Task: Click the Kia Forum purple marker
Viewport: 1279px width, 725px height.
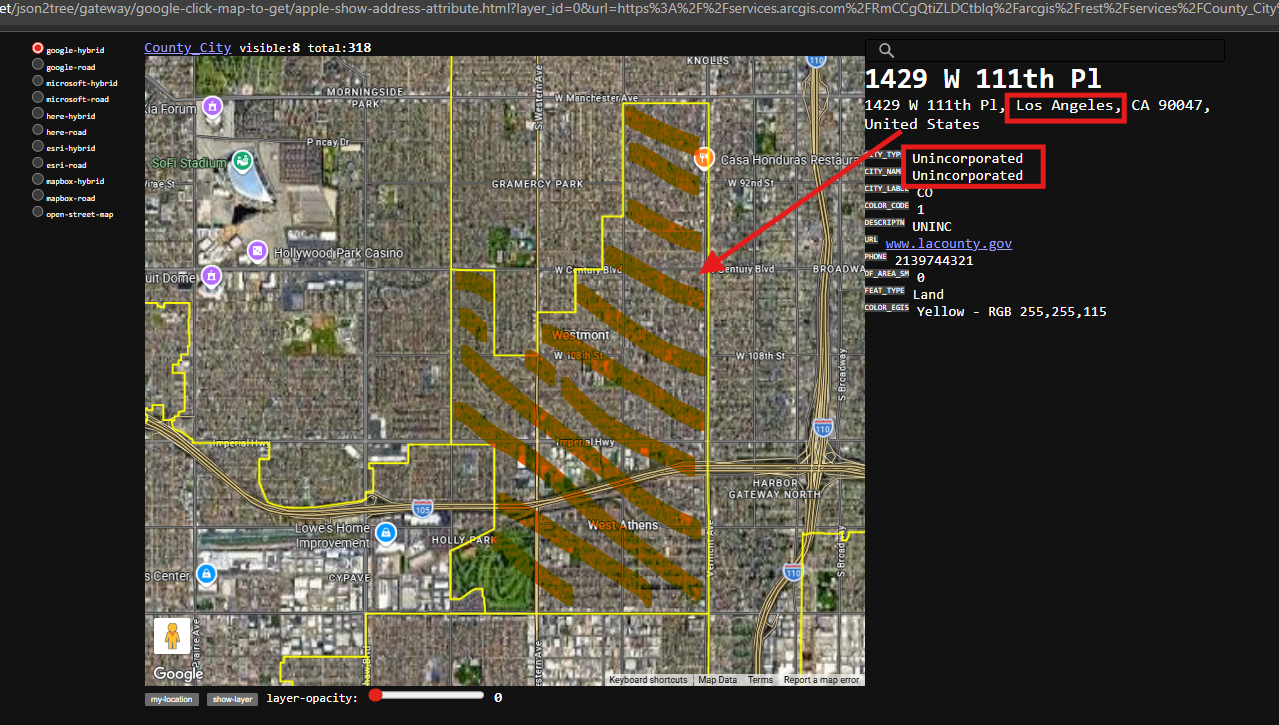Action: coord(212,106)
